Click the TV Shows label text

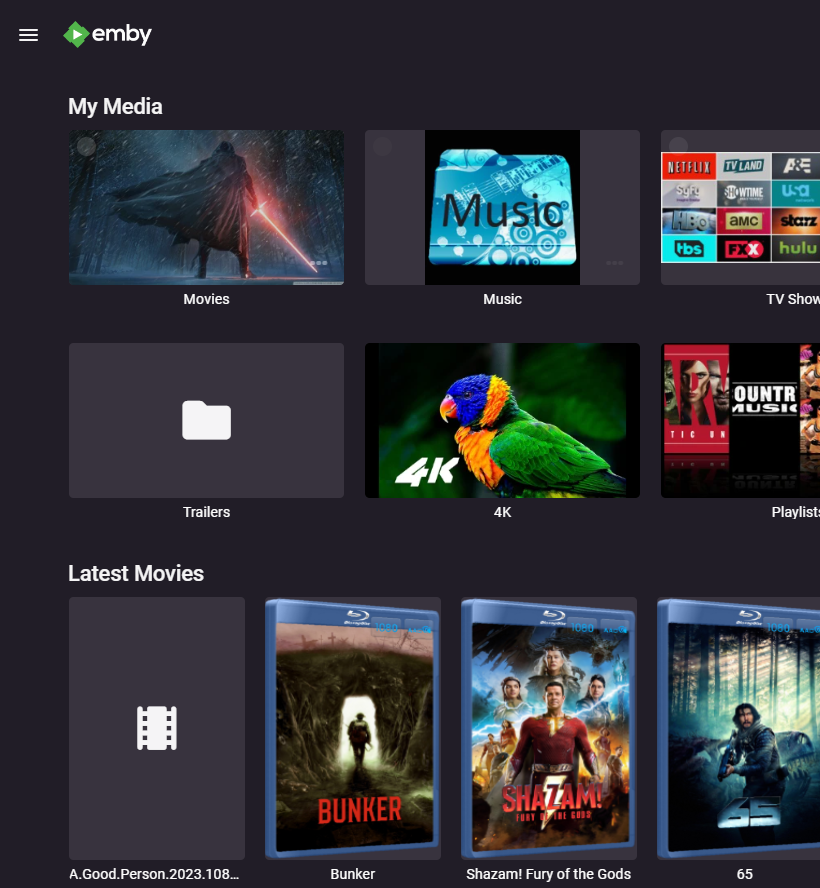coord(793,299)
